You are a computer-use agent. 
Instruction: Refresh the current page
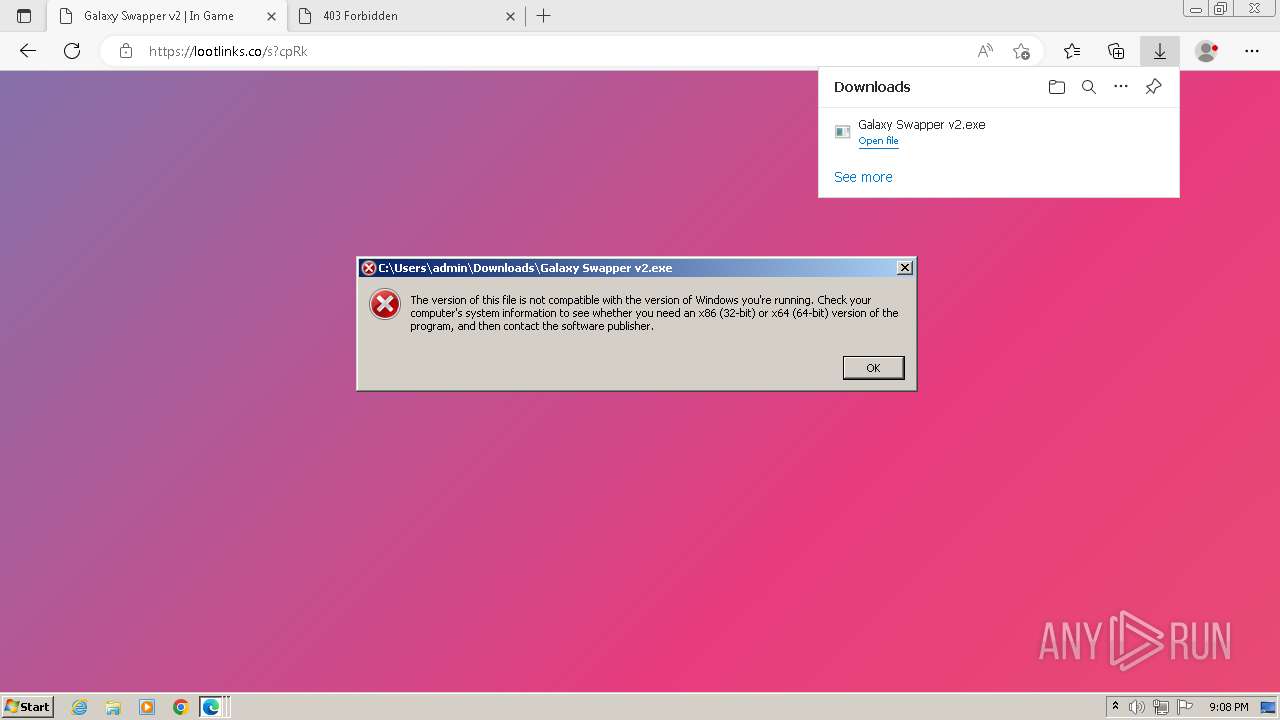click(72, 51)
